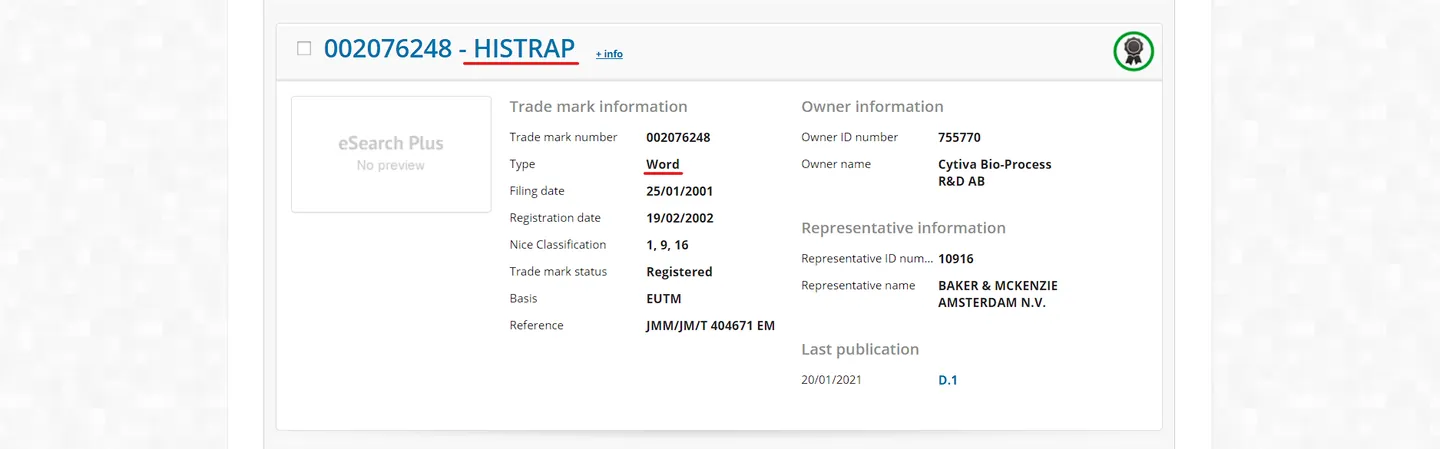Open the D.1 last publication link
The image size is (1440, 449).
coord(948,380)
